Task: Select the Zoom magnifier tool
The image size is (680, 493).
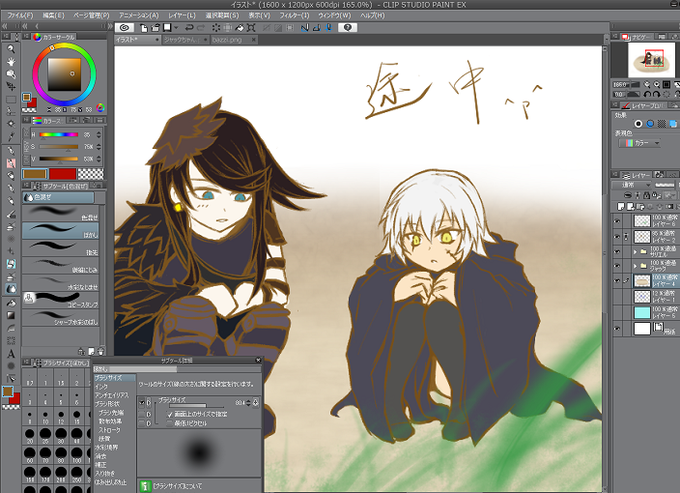Action: (11, 49)
